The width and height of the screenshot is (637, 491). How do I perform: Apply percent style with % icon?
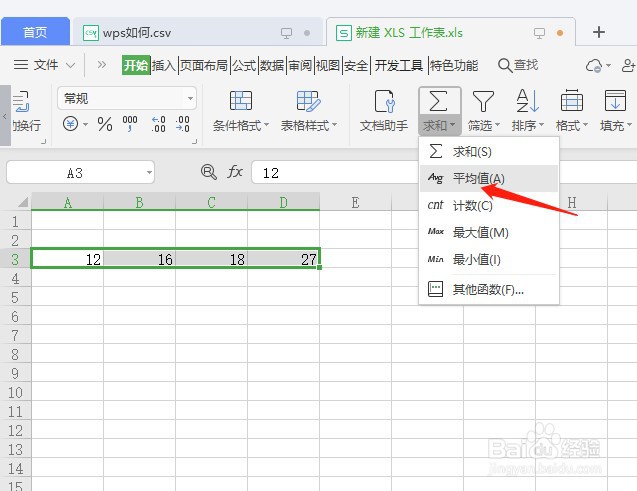coord(105,124)
